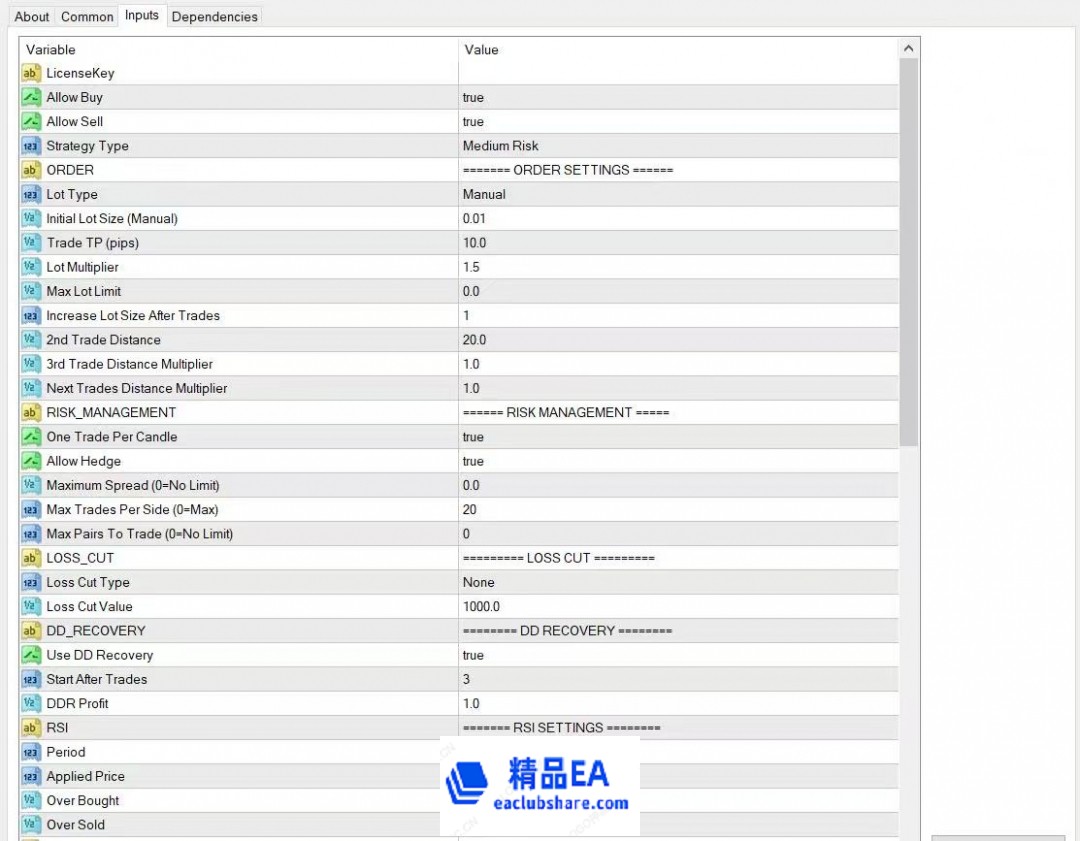The width and height of the screenshot is (1080, 841).
Task: Open Loss Cut Type None dropdown
Action: tap(479, 582)
